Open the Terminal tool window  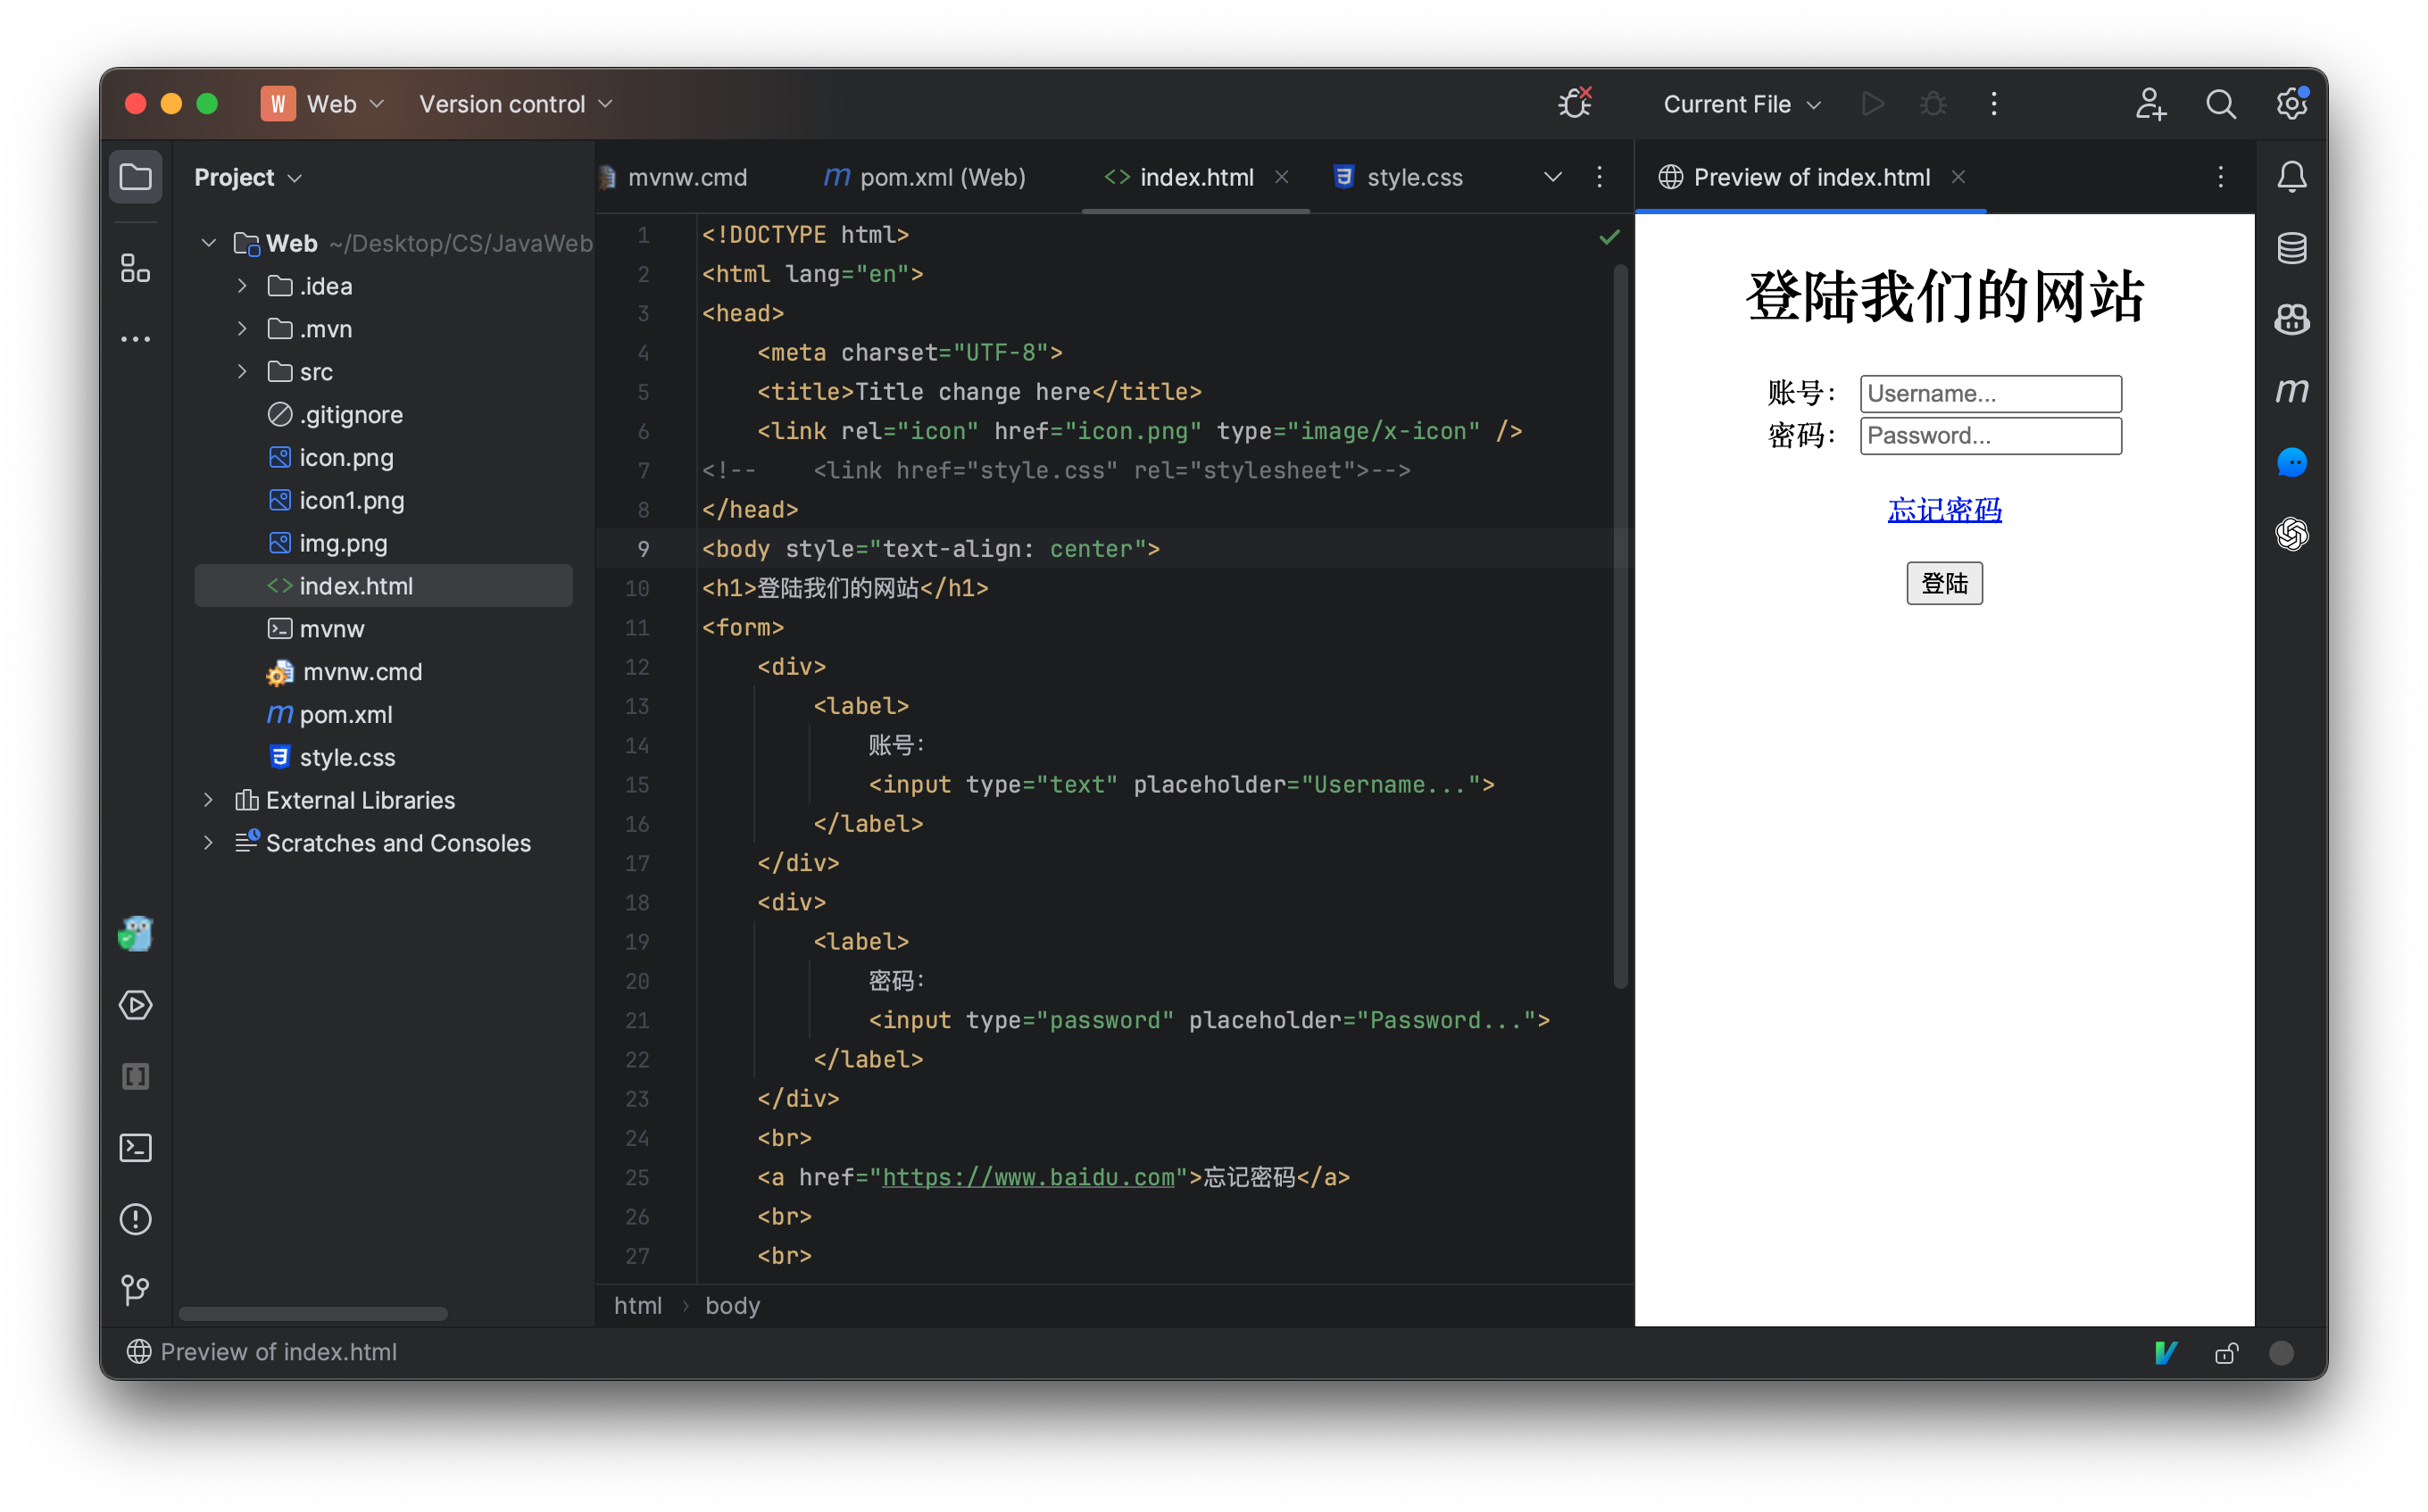coord(136,1148)
